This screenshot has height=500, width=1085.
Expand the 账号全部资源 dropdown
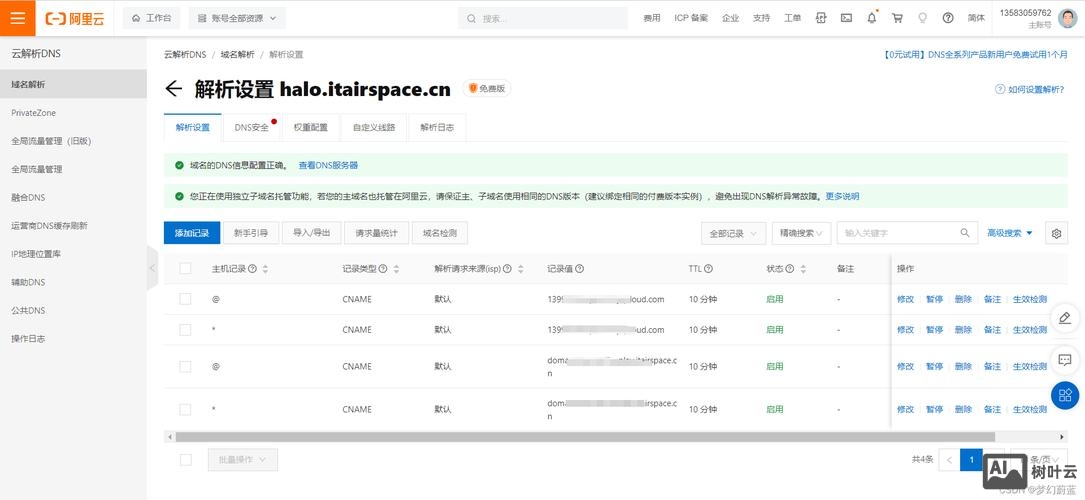click(x=237, y=18)
